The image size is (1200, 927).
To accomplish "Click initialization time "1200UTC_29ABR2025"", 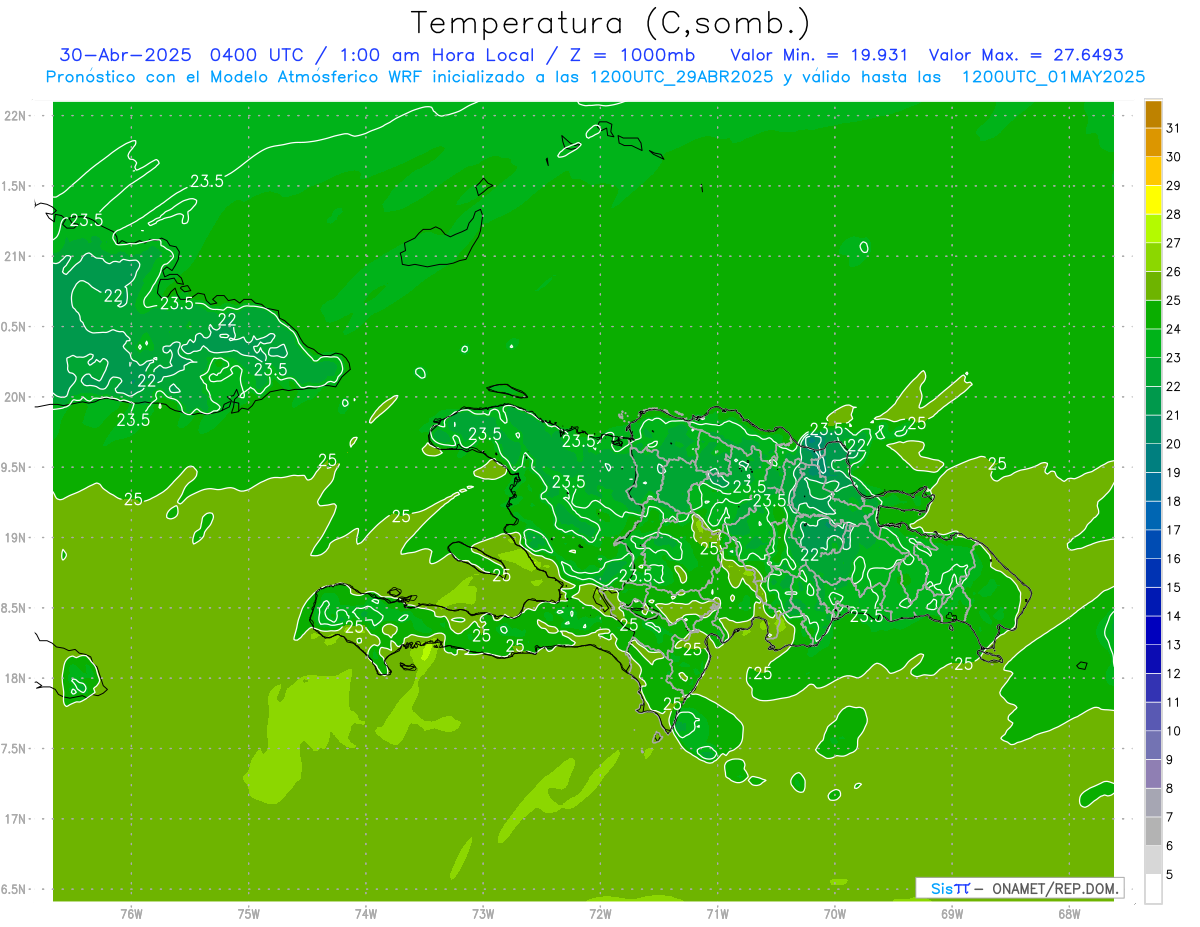I will click(x=681, y=77).
